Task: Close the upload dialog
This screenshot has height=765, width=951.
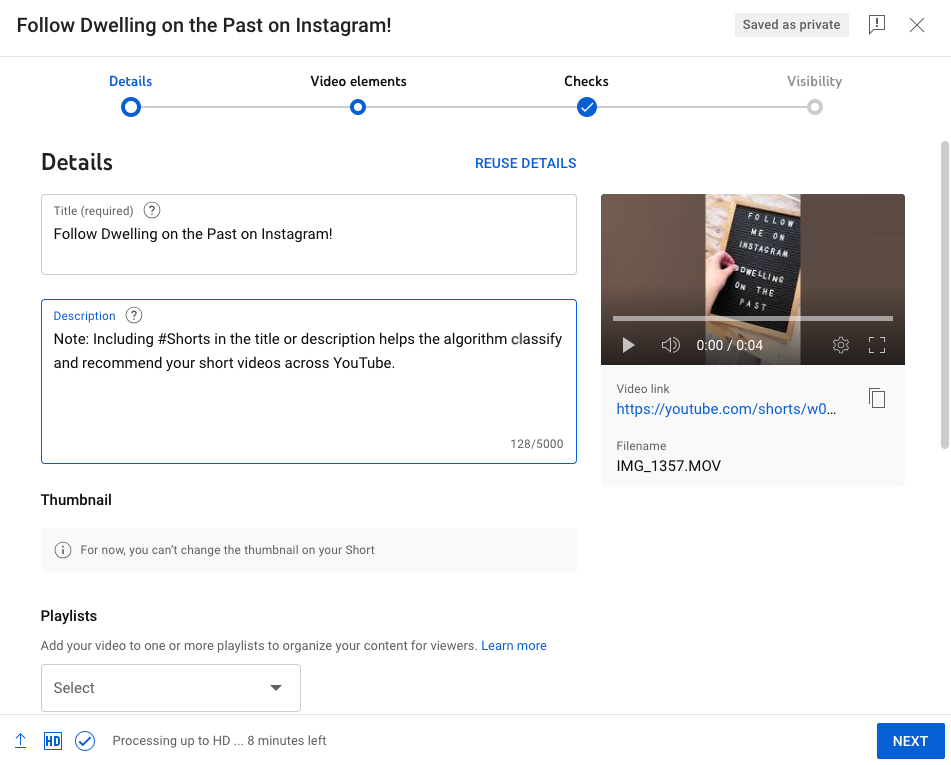Action: (x=917, y=25)
